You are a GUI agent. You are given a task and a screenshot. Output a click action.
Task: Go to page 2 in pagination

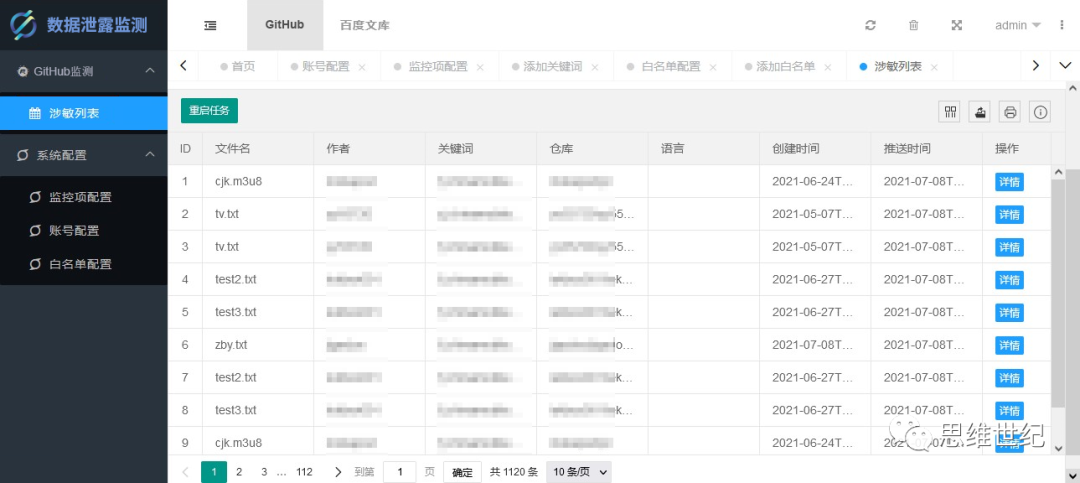click(239, 472)
